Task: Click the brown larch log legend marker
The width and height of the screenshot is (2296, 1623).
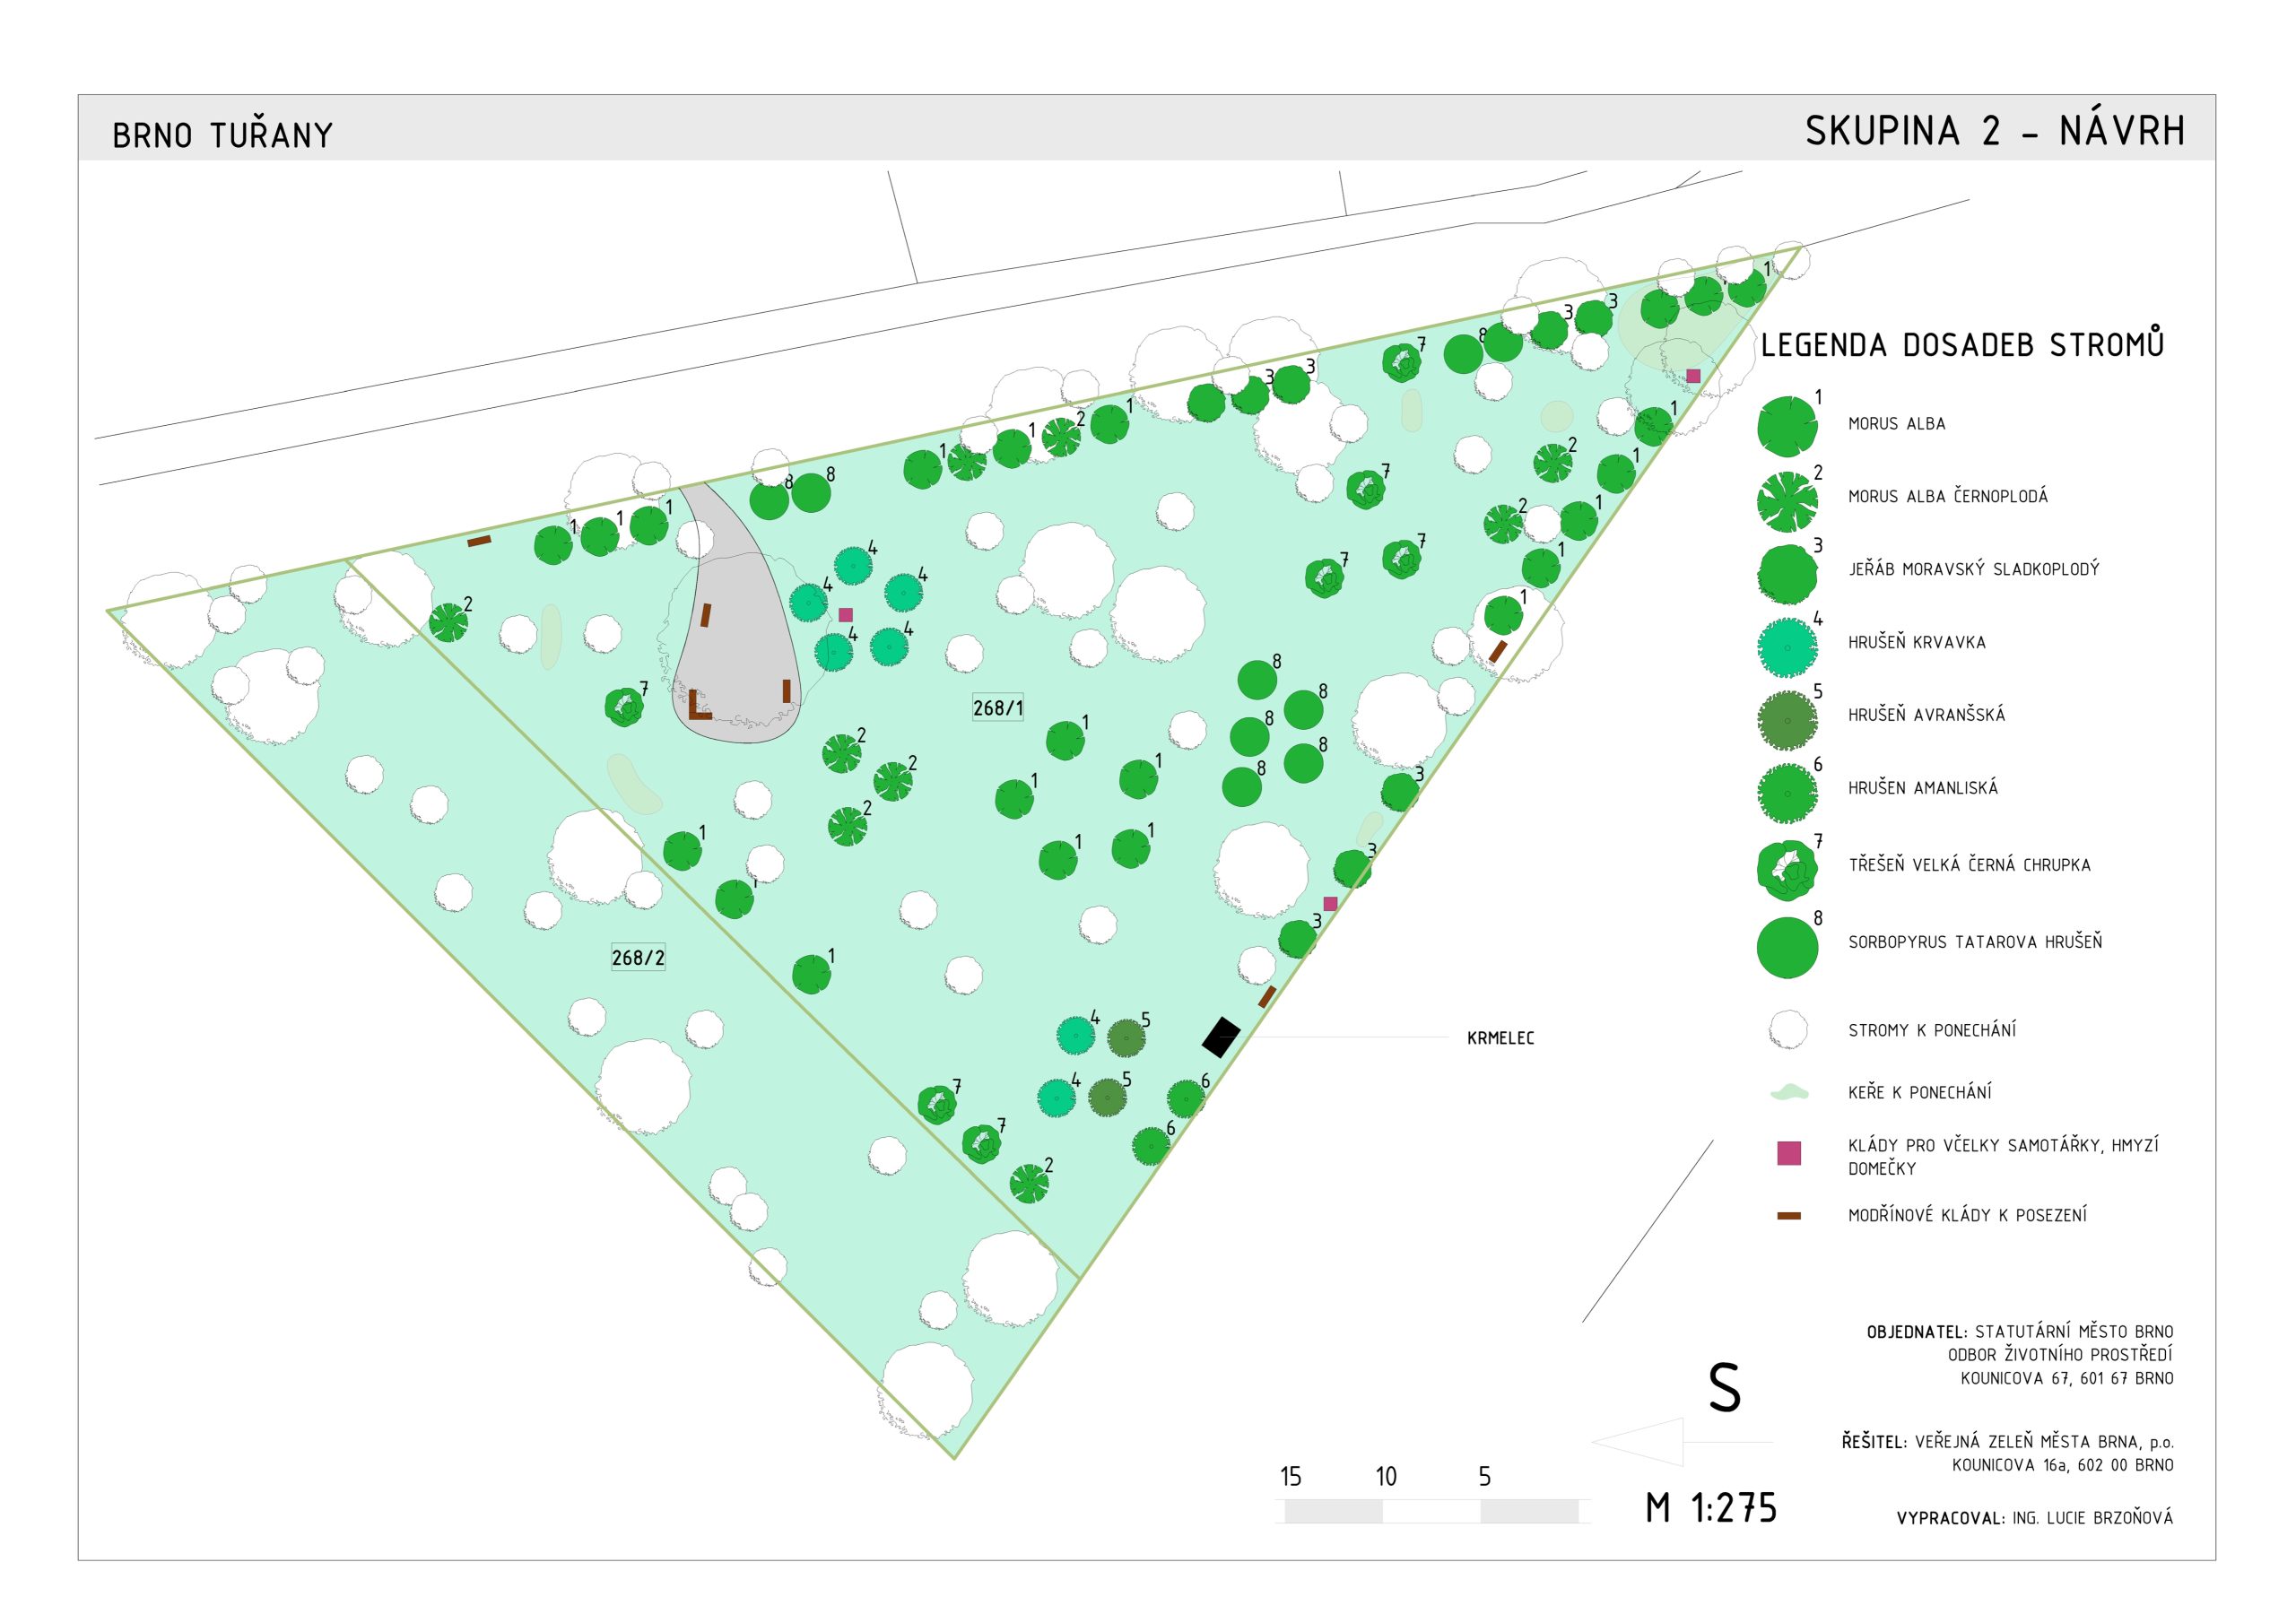Action: (x=1789, y=1216)
